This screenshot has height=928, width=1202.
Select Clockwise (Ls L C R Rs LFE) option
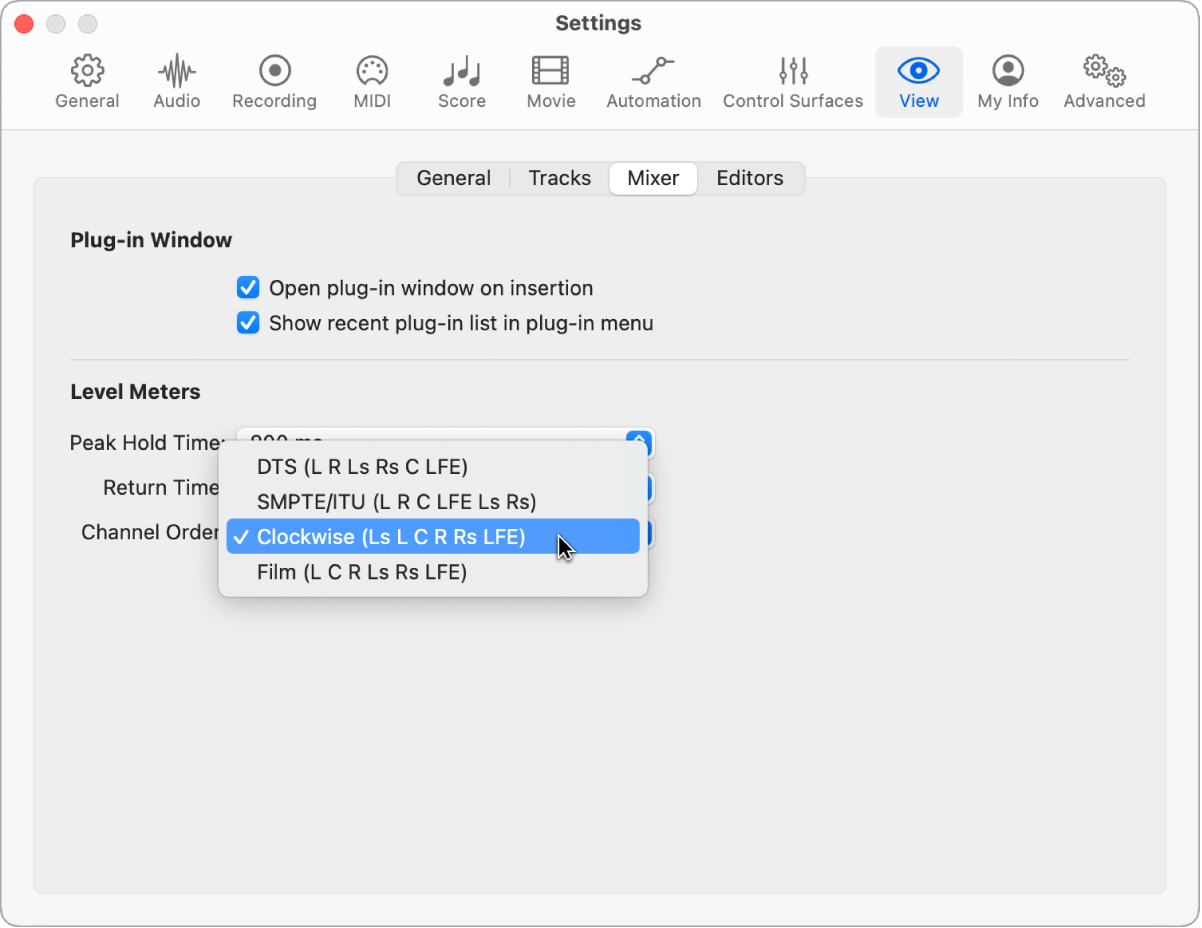pyautogui.click(x=433, y=537)
